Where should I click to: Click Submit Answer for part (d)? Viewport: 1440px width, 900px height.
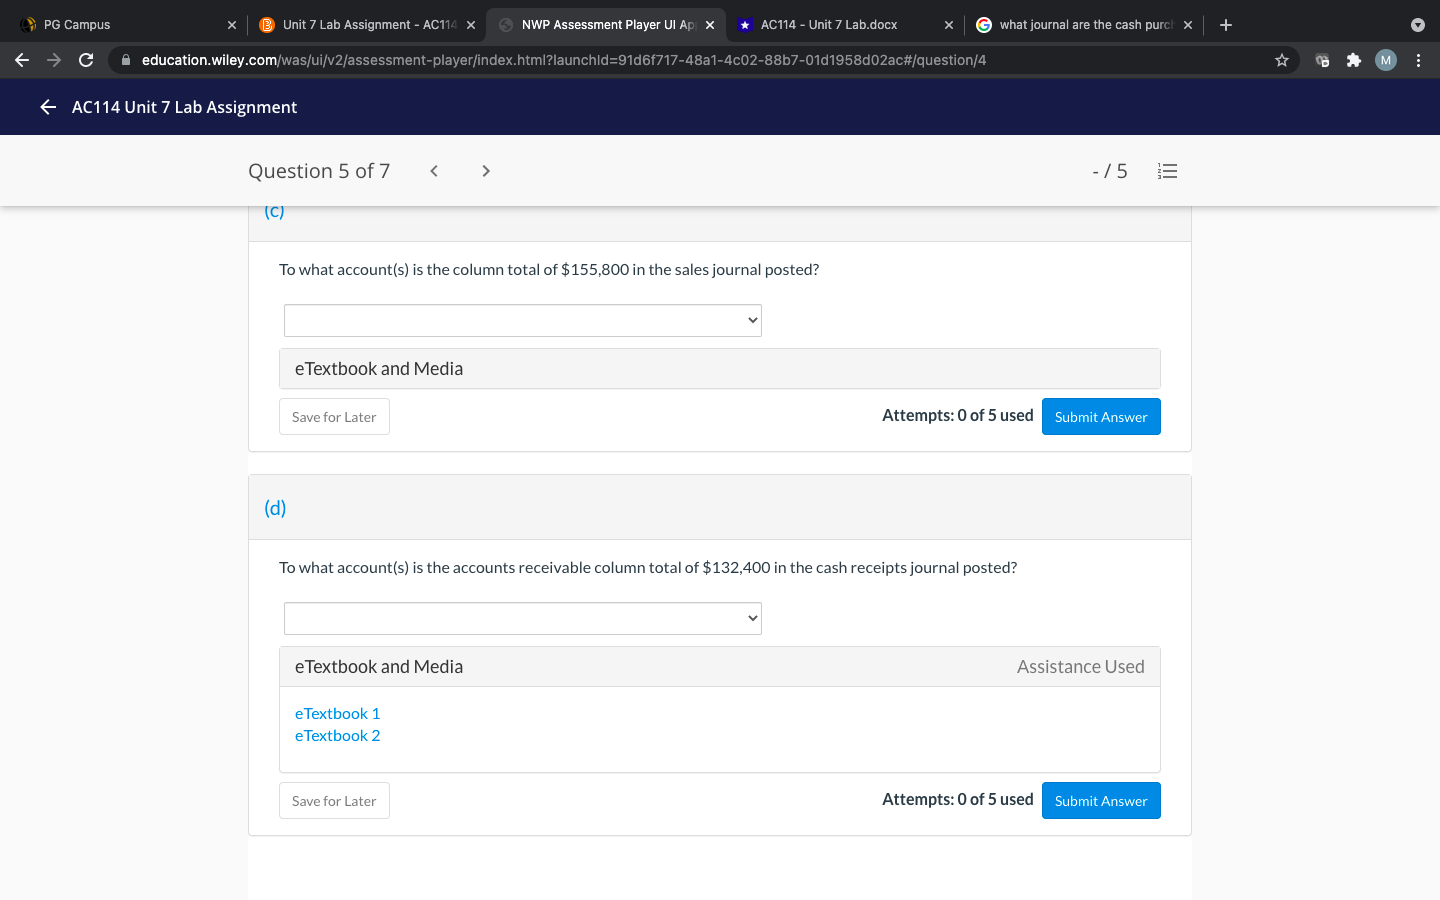(1101, 800)
